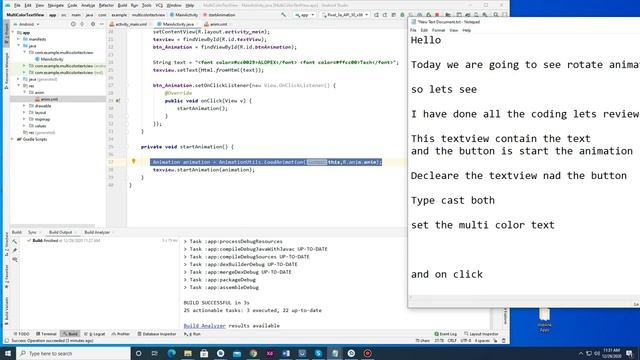Click the Search Everywhere magnifier icon
Viewport: 640px width, 360px height.
click(x=496, y=15)
